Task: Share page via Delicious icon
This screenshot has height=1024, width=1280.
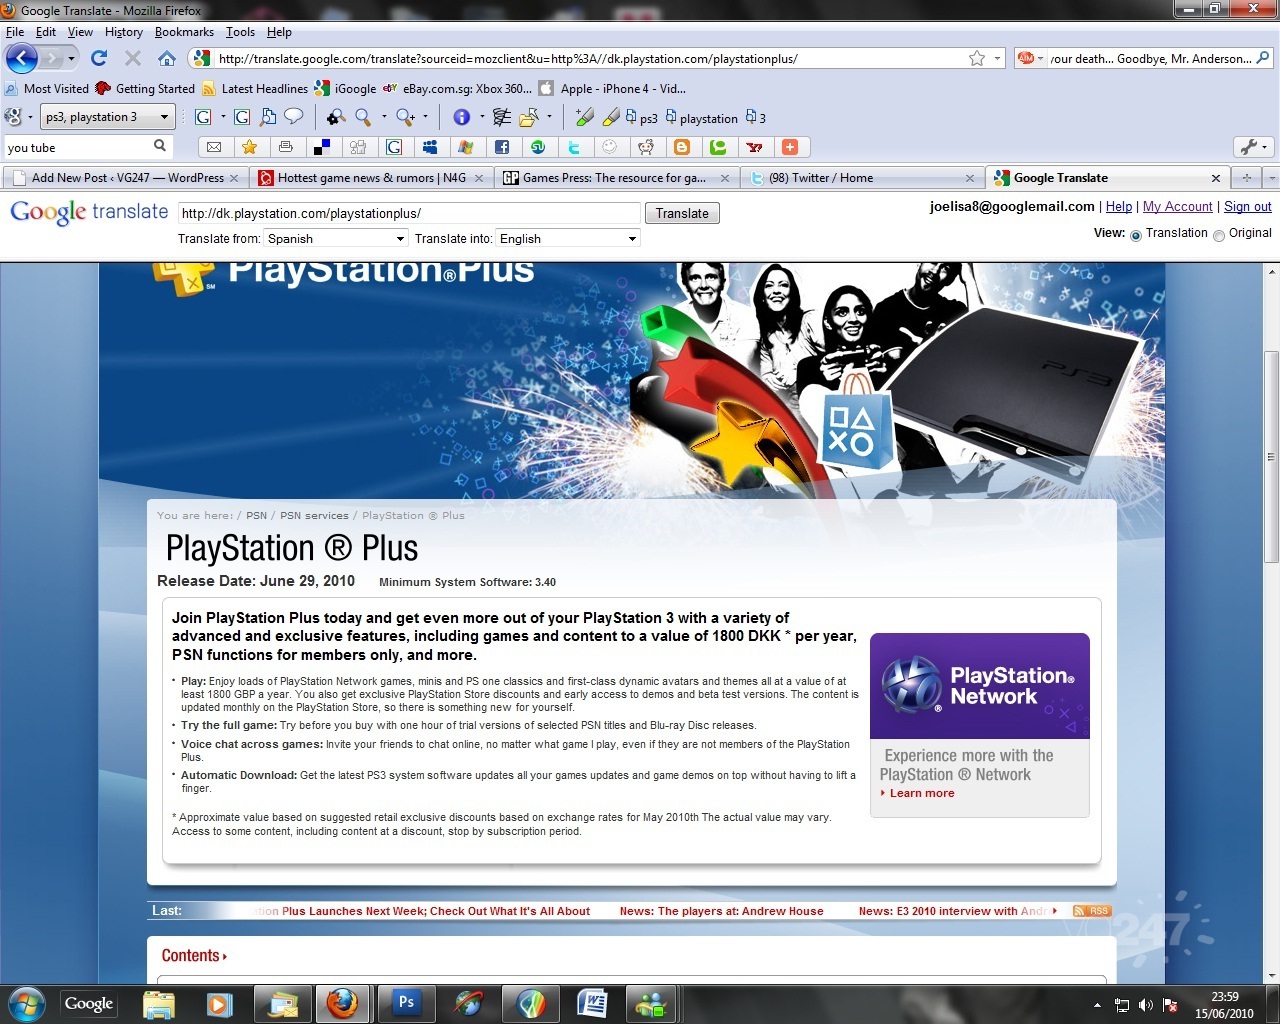Action: (x=322, y=147)
